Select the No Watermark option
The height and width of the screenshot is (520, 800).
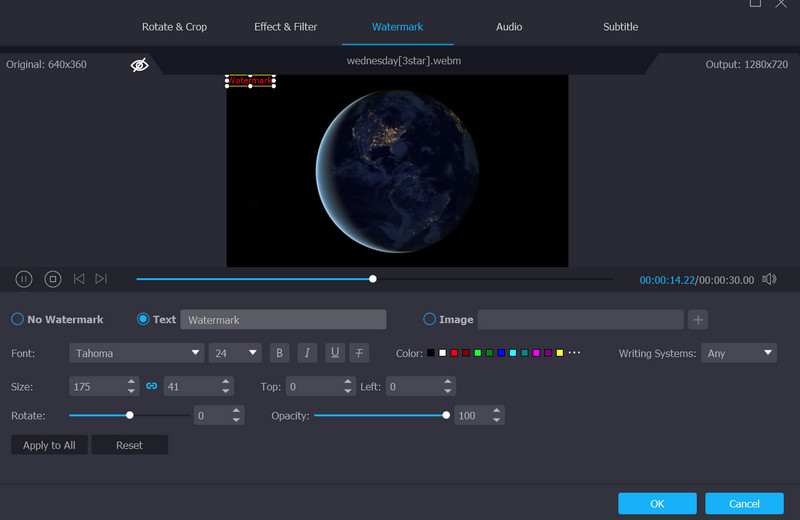tap(18, 320)
